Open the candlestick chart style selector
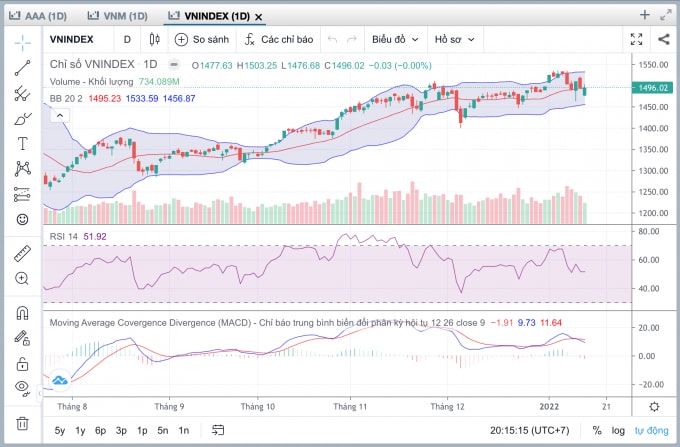 pyautogui.click(x=154, y=39)
